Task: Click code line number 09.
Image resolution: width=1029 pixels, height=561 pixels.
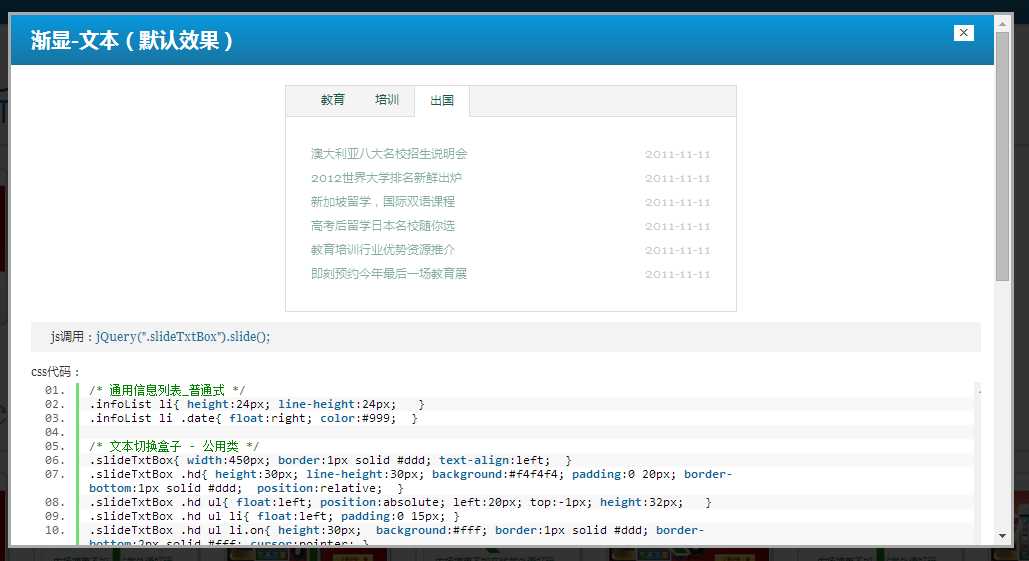Action: pos(54,516)
